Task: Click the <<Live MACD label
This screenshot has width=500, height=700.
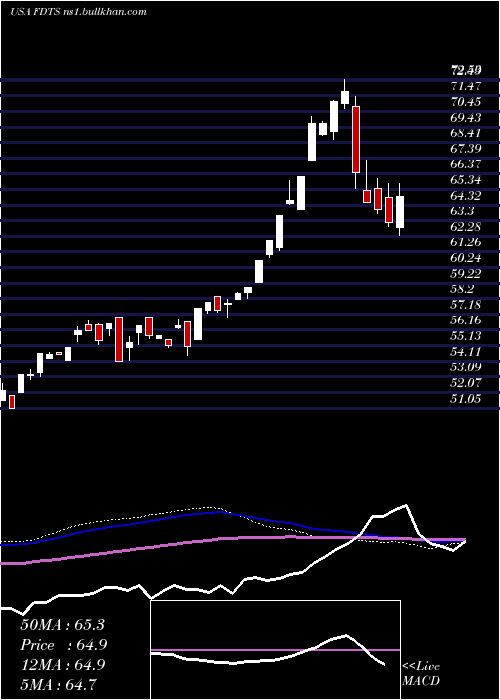Action: (x=421, y=674)
